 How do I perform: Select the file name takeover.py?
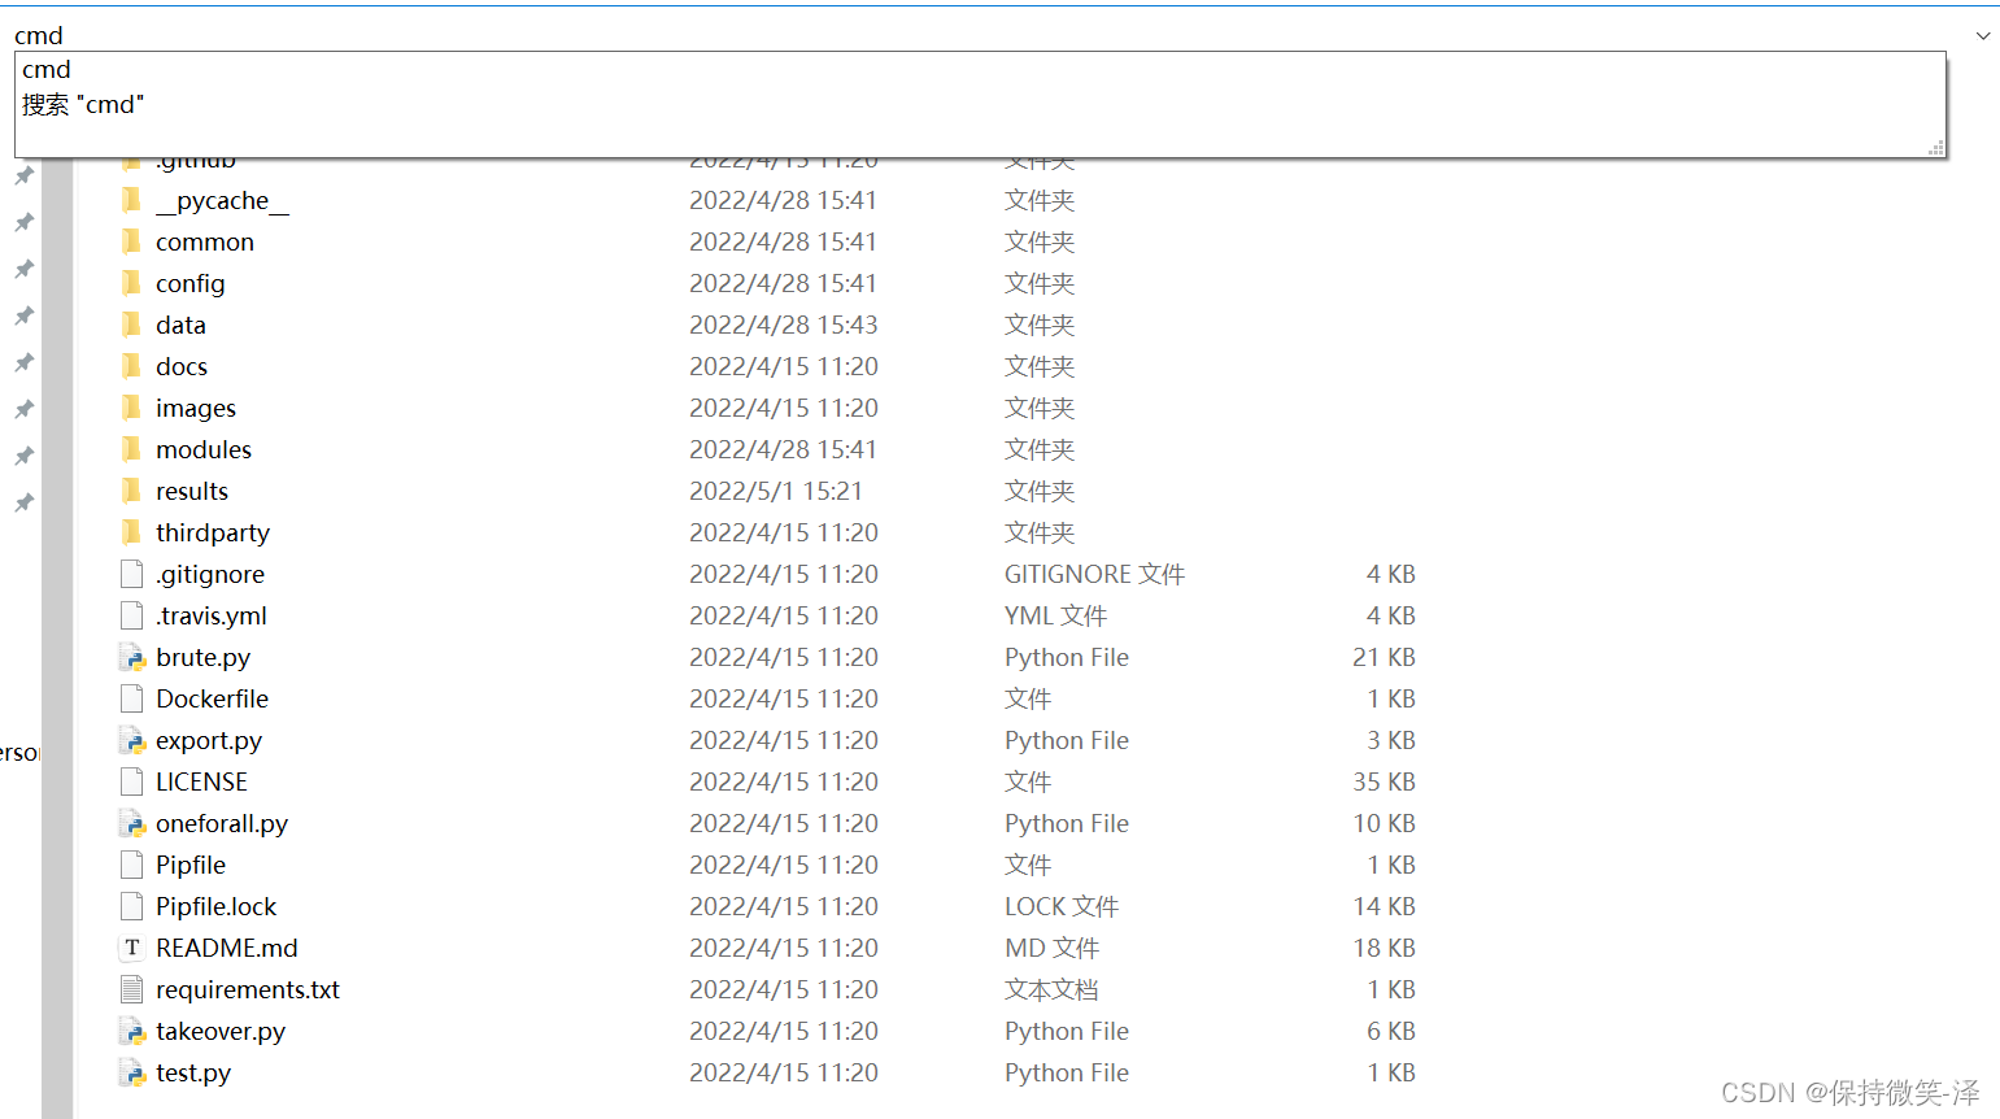(221, 1031)
